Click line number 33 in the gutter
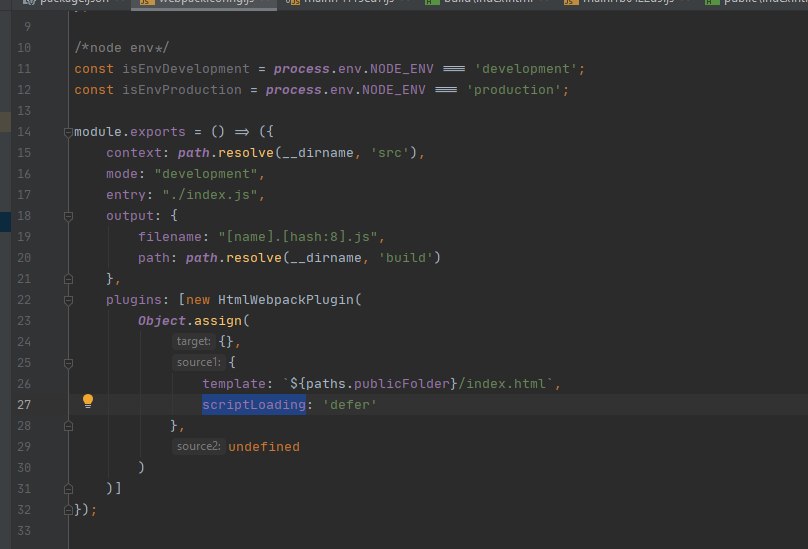Viewport: 808px width, 549px height. click(x=24, y=530)
